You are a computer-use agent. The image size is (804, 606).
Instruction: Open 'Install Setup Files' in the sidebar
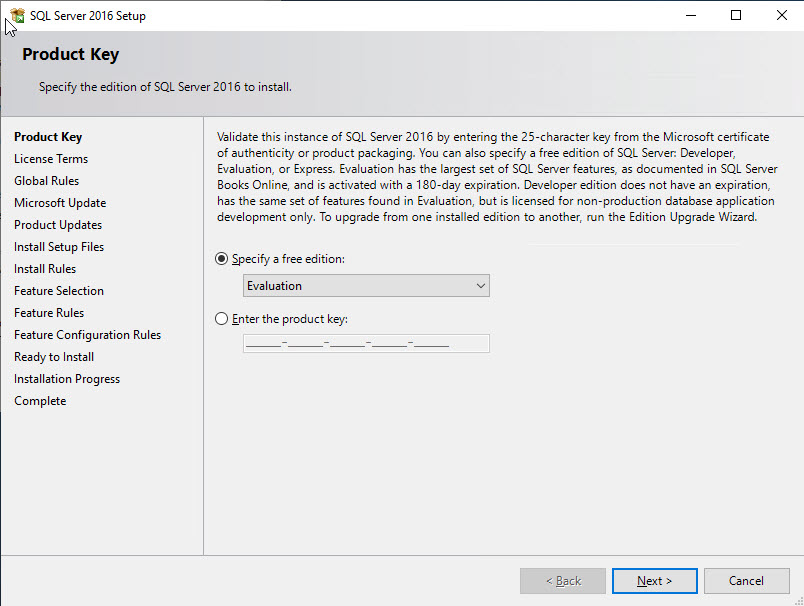pos(58,246)
